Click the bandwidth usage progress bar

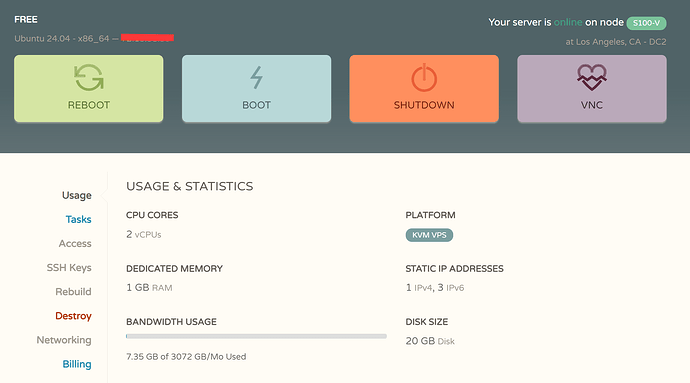tap(256, 336)
